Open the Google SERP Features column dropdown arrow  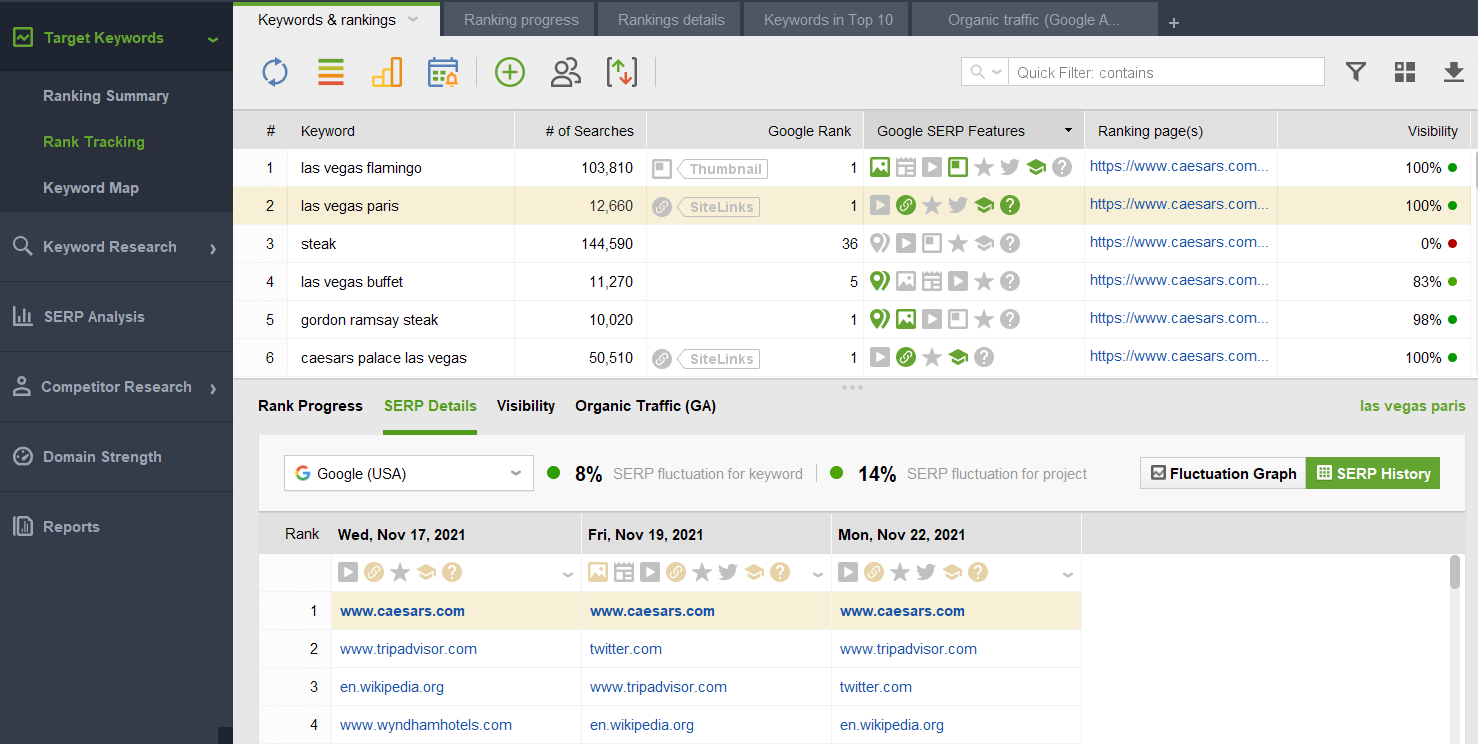pos(1068,131)
